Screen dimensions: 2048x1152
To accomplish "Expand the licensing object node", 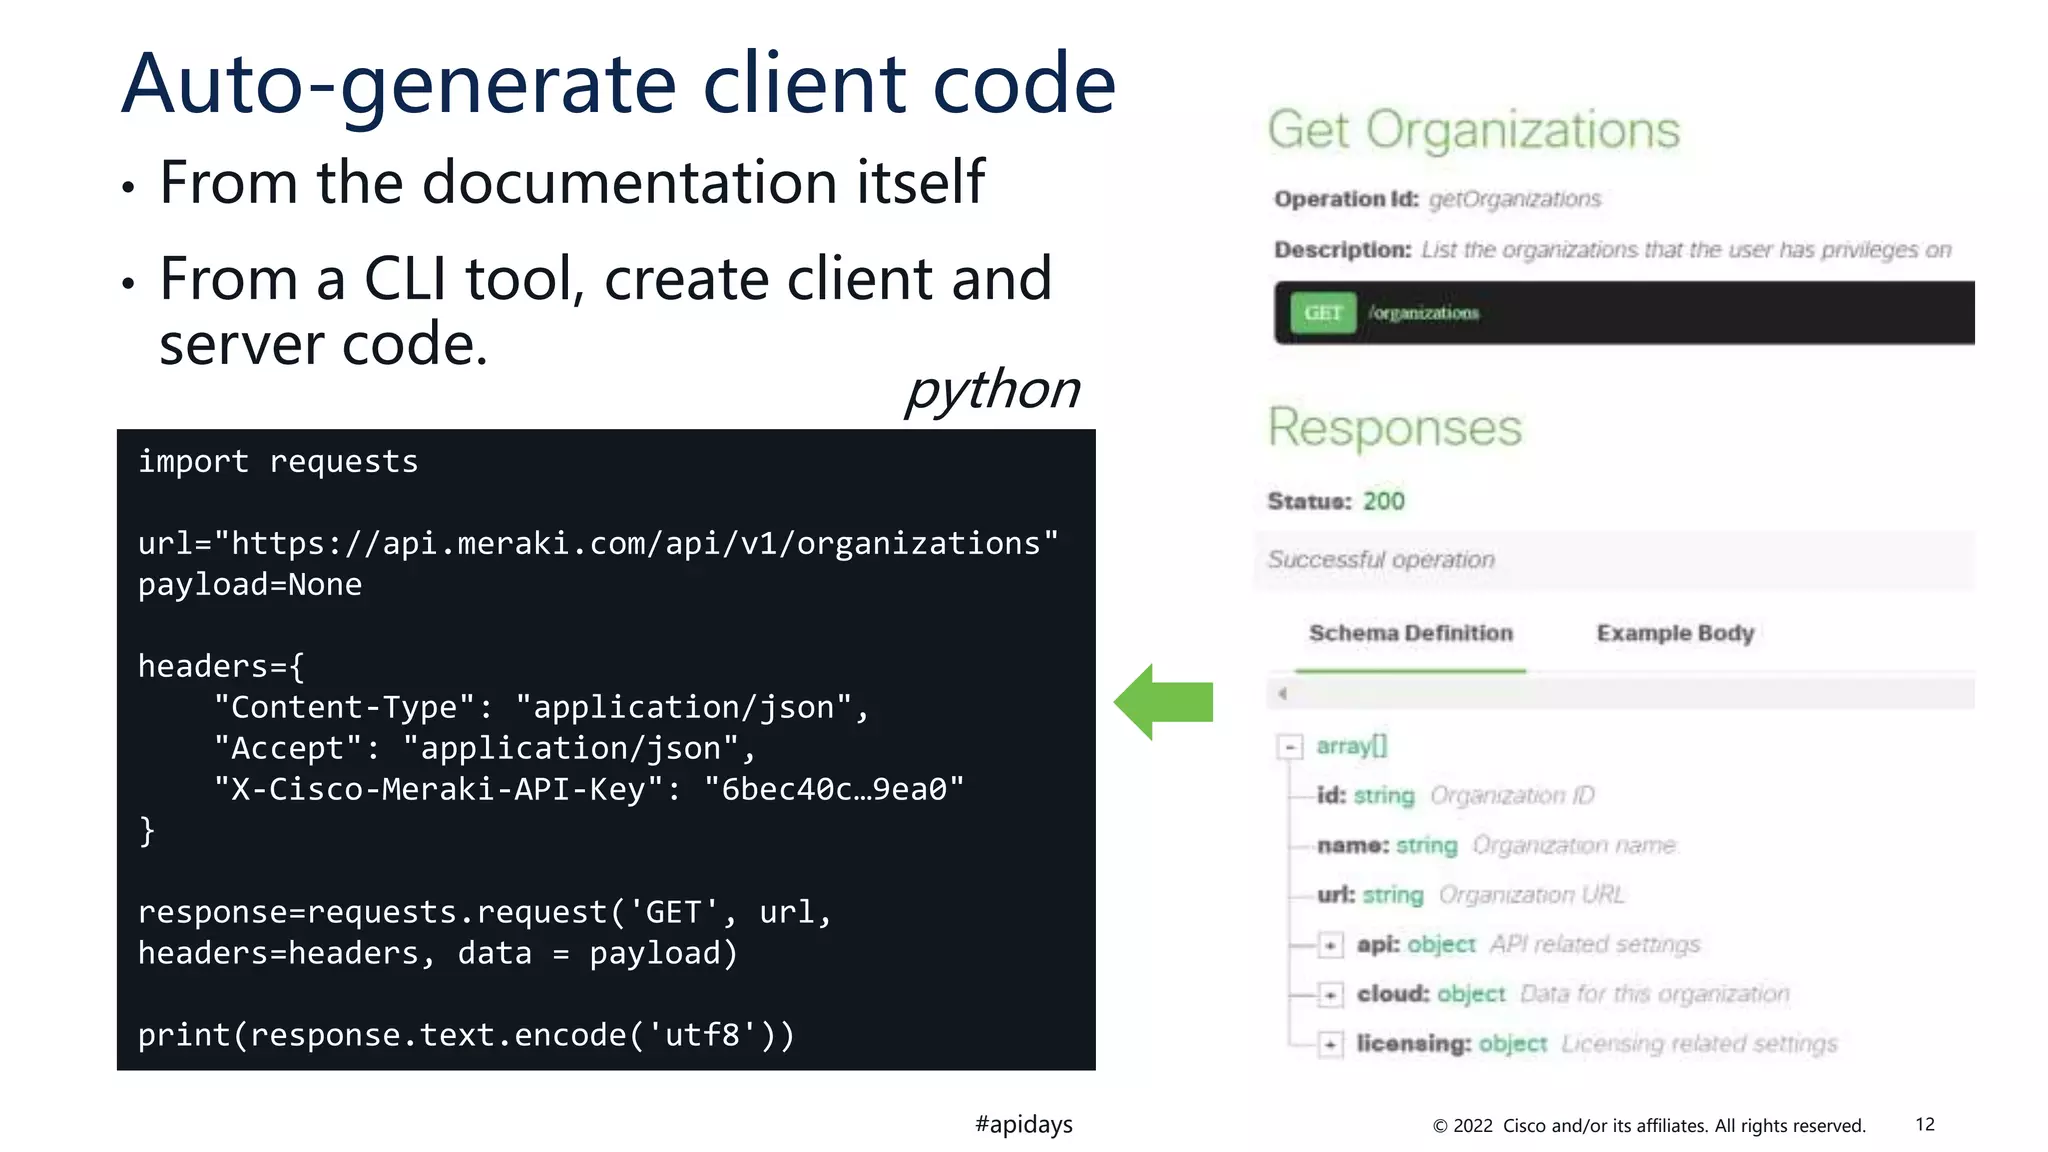I will pos(1330,1045).
